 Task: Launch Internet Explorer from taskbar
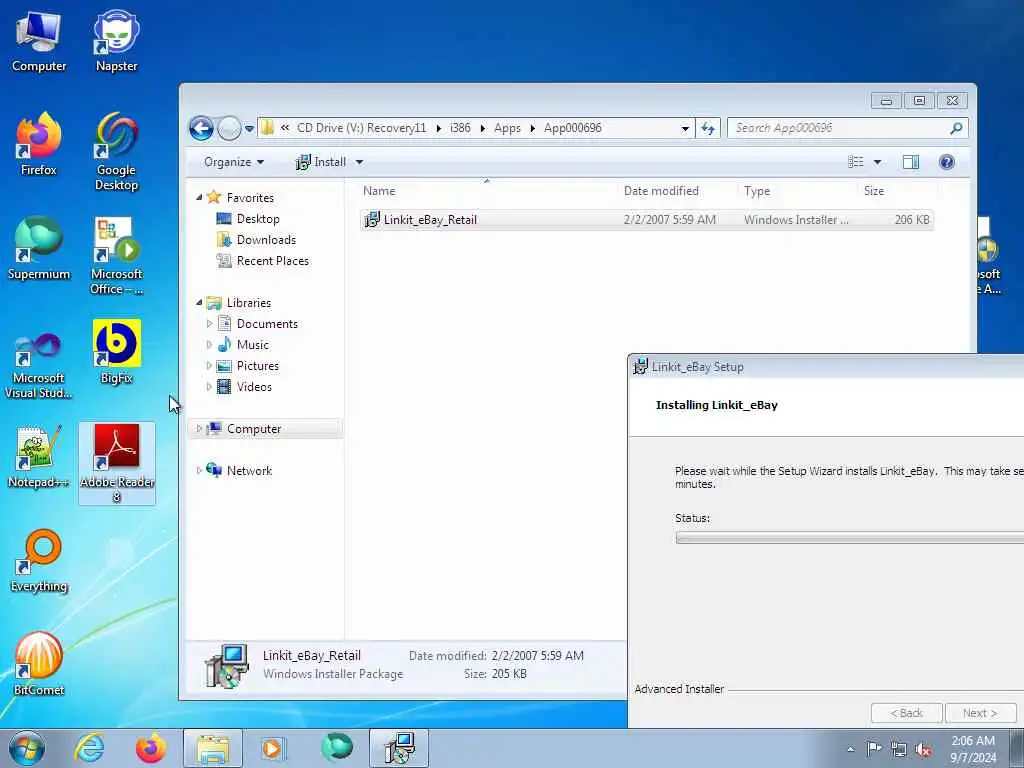(89, 748)
